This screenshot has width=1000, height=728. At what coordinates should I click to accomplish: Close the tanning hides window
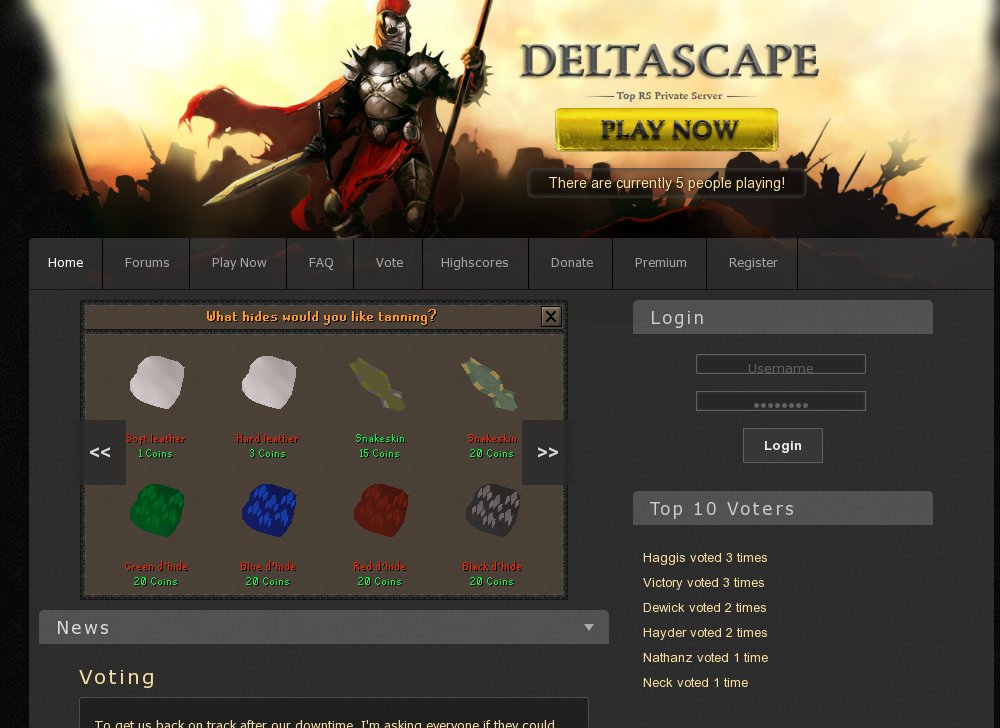(x=551, y=316)
